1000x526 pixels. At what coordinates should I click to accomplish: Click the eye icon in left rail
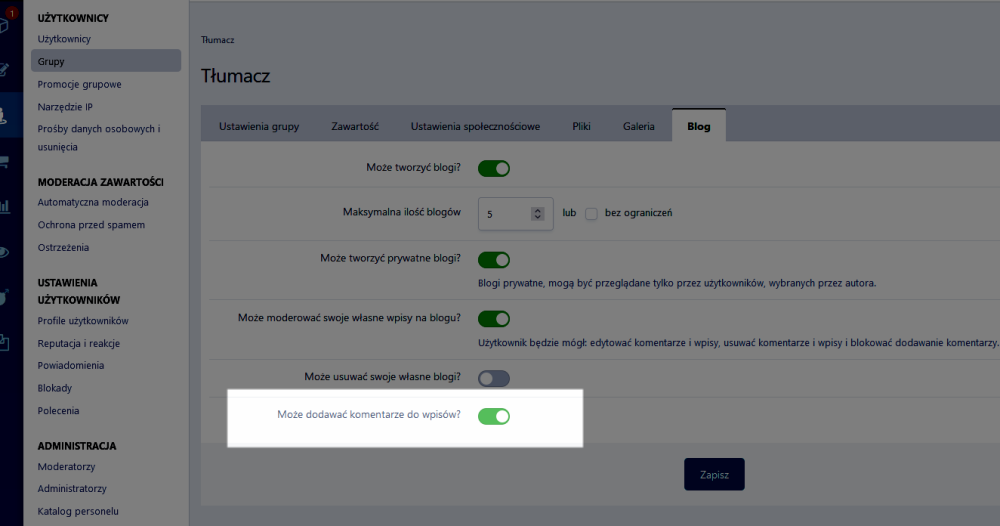pos(6,252)
